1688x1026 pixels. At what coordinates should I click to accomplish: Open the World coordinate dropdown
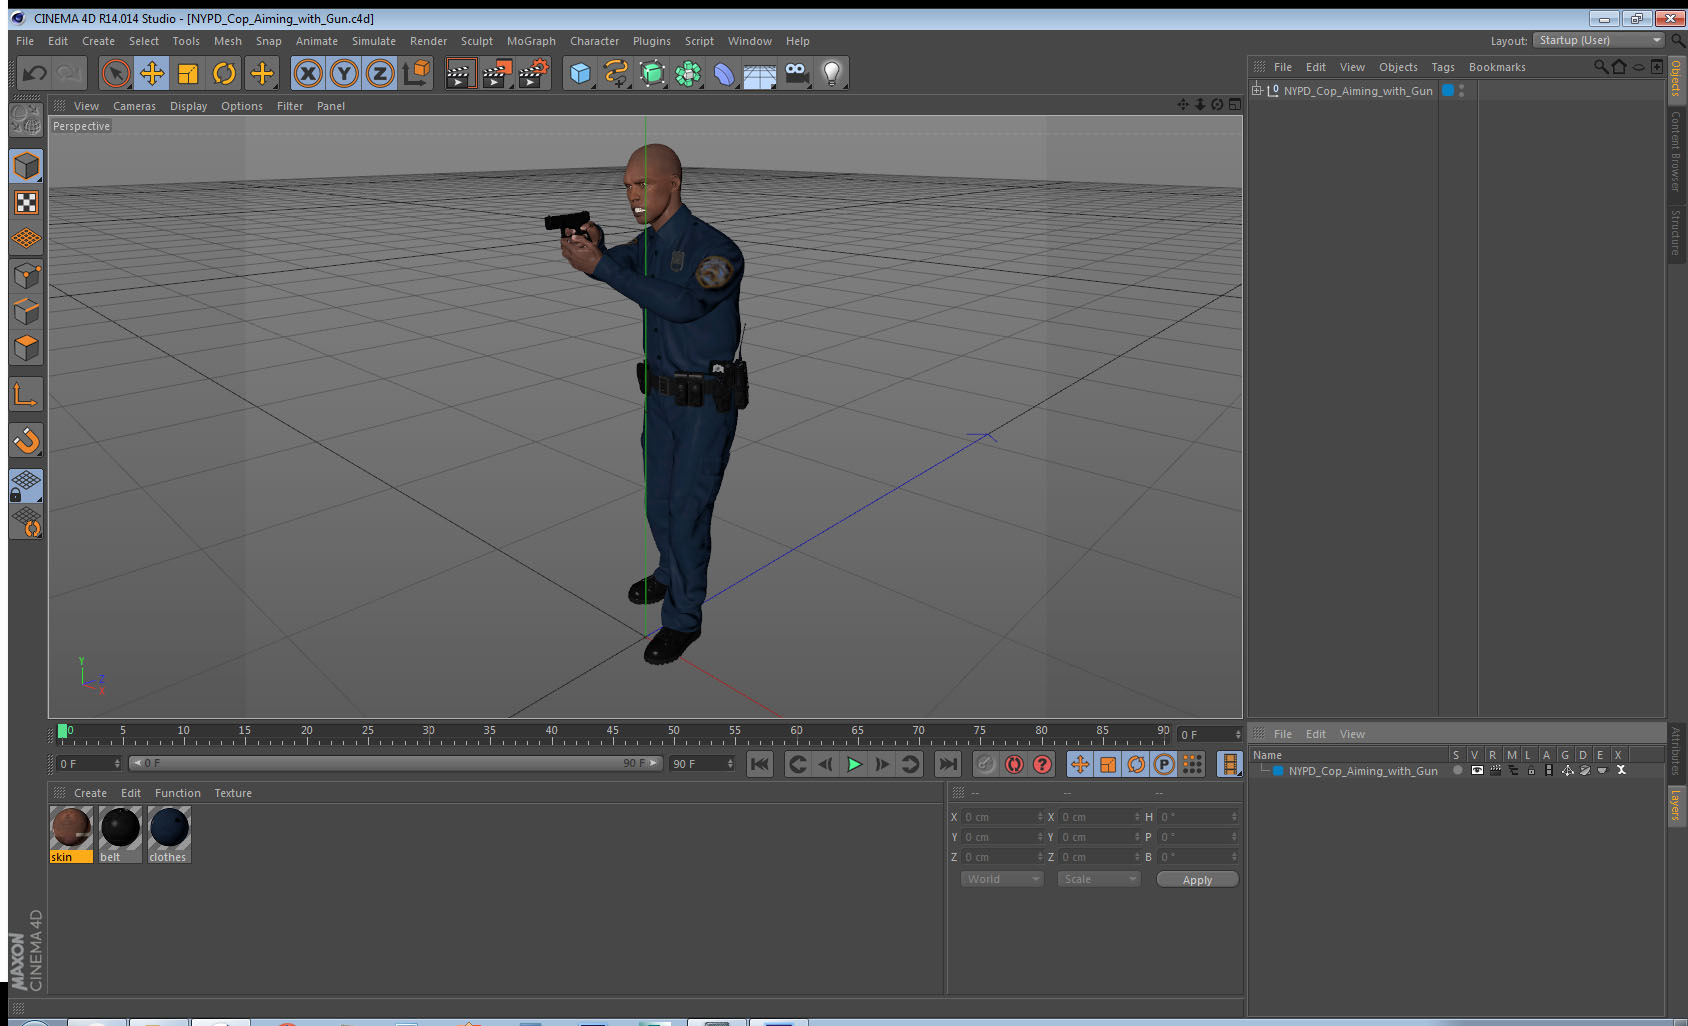pos(1002,879)
